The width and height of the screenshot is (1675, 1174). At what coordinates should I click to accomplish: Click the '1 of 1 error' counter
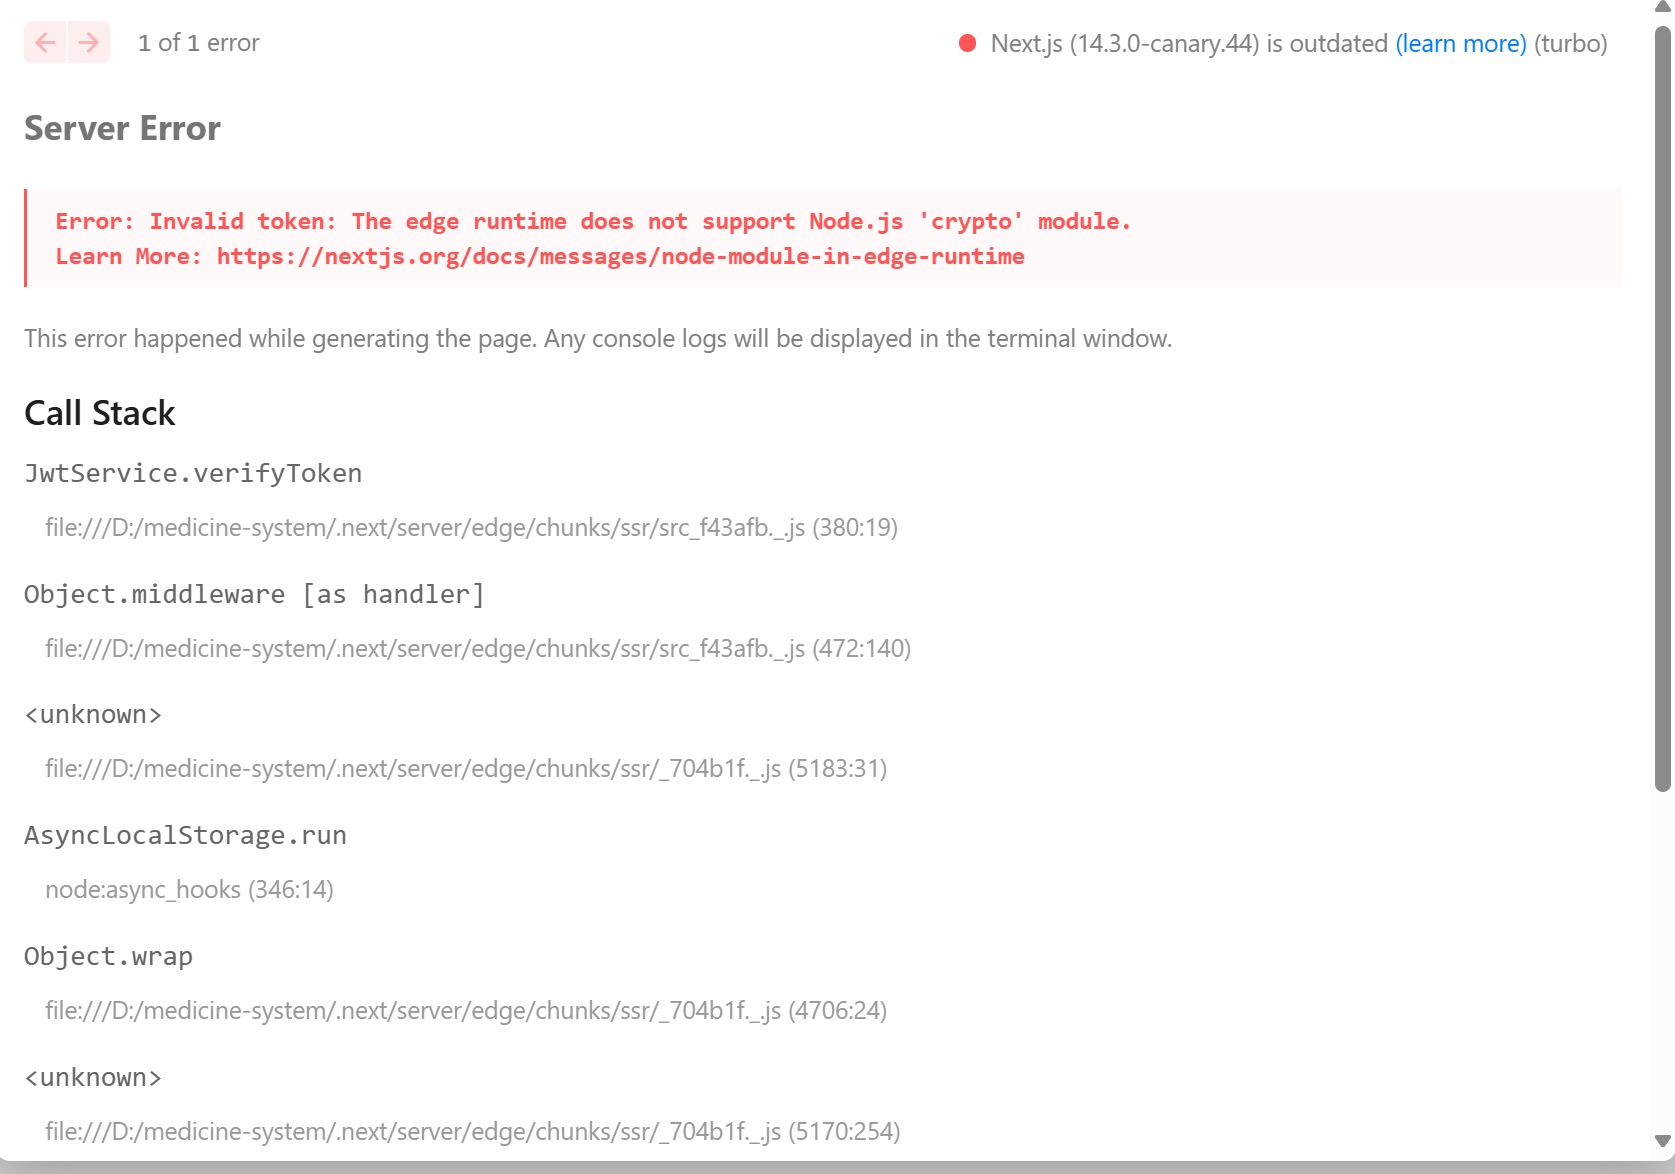[x=198, y=42]
